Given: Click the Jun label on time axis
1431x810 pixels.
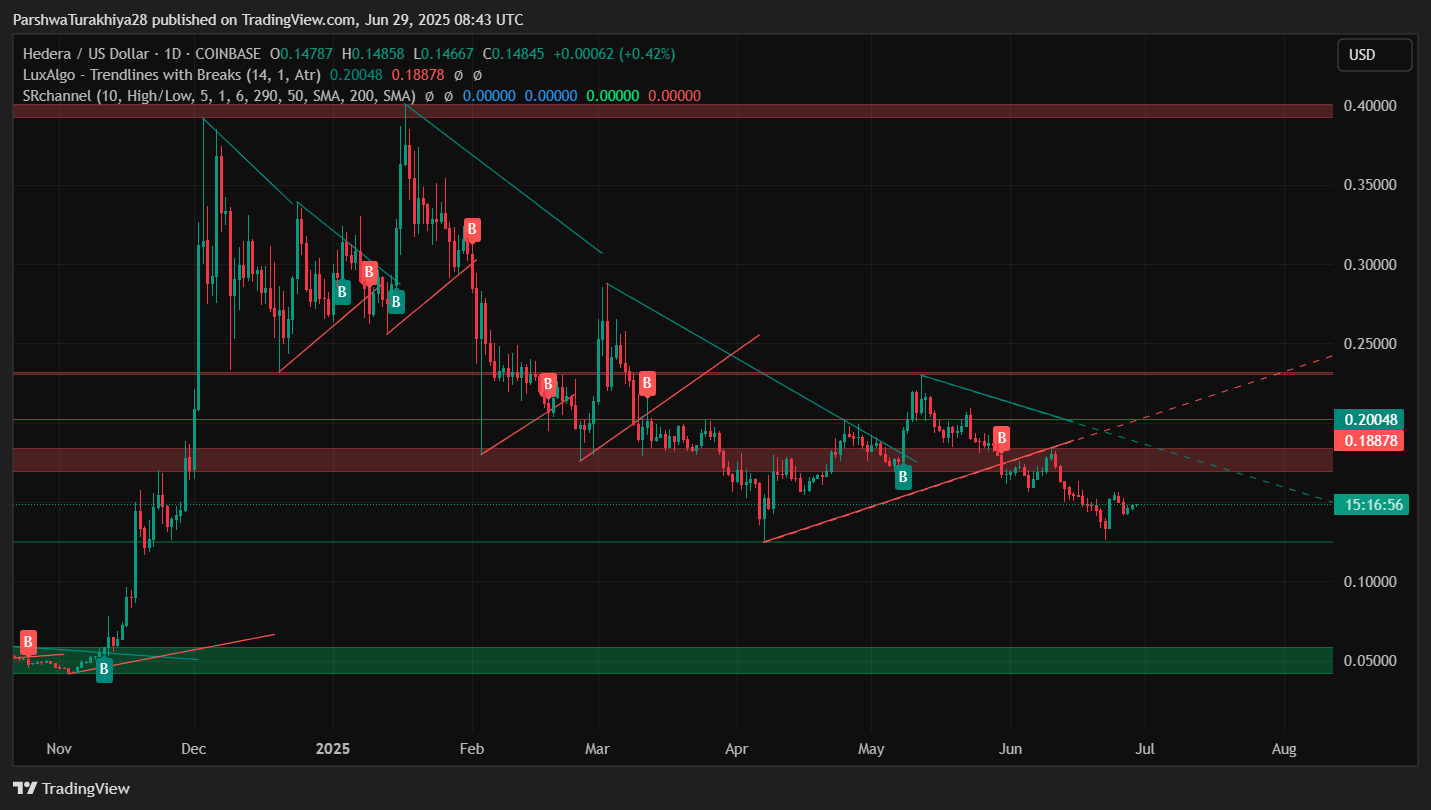Looking at the screenshot, I should [1009, 748].
